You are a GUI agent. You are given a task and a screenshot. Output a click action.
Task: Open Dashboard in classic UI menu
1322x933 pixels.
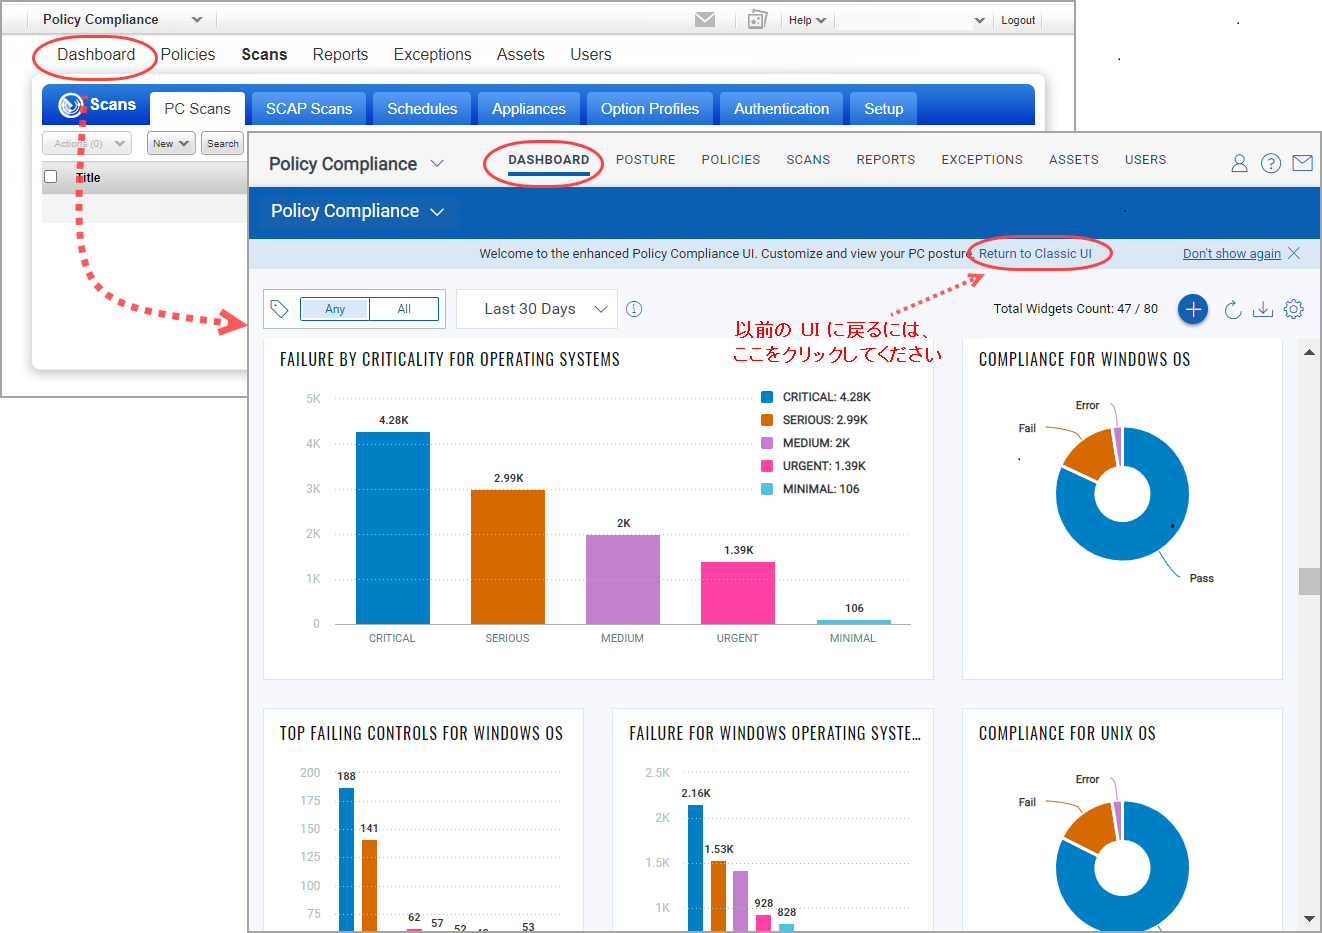coord(96,55)
